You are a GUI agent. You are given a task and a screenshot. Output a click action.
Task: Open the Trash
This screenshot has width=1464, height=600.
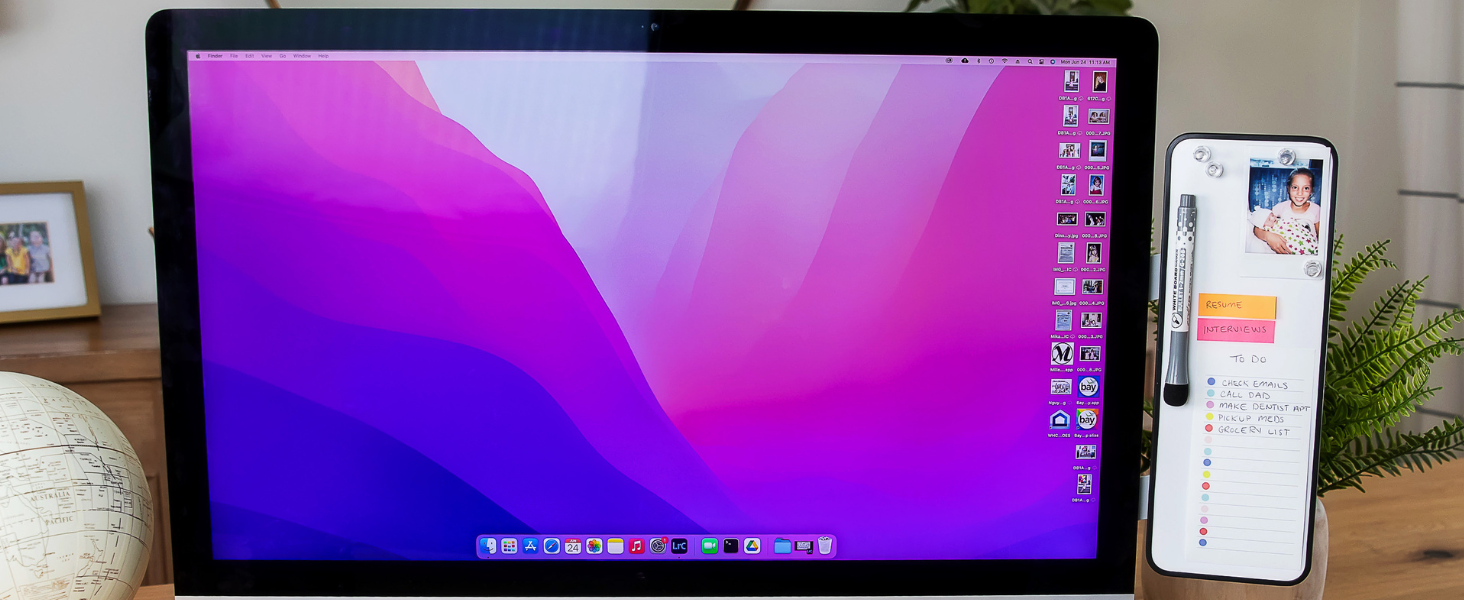[x=825, y=545]
